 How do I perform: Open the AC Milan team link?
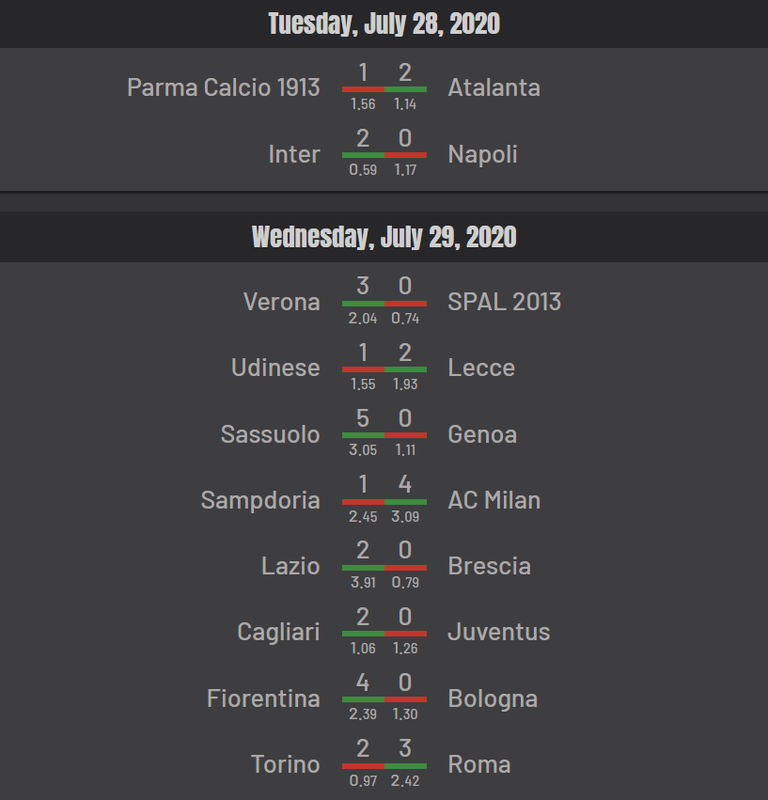(x=494, y=500)
